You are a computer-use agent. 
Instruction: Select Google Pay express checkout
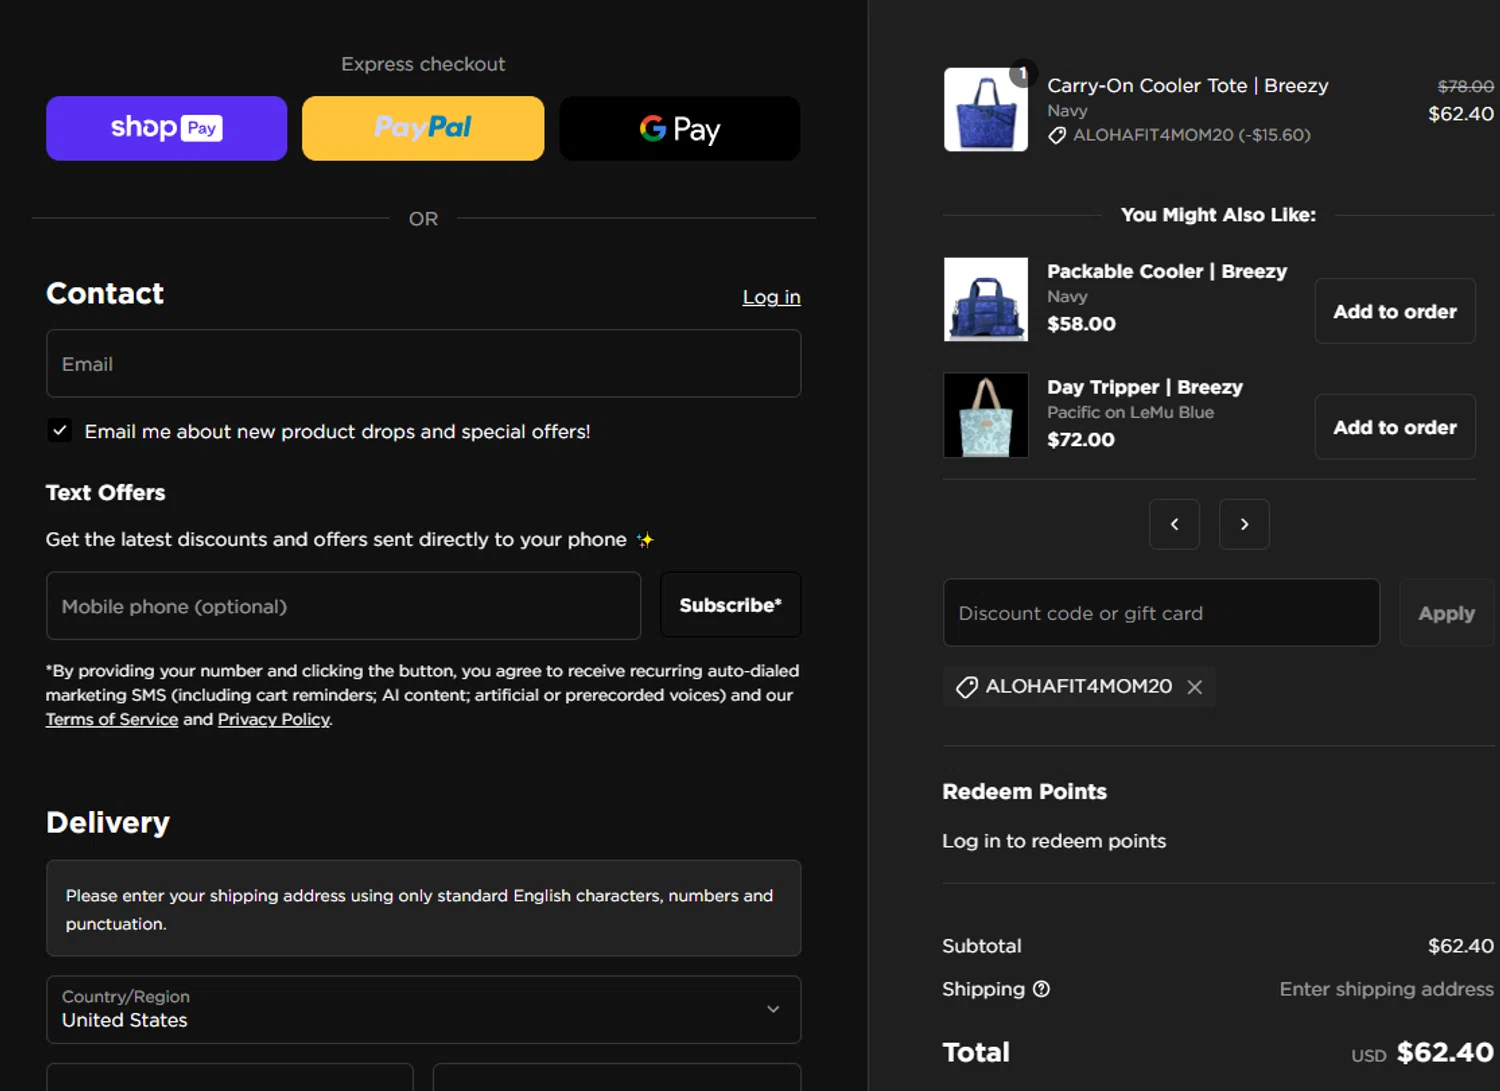(x=679, y=128)
